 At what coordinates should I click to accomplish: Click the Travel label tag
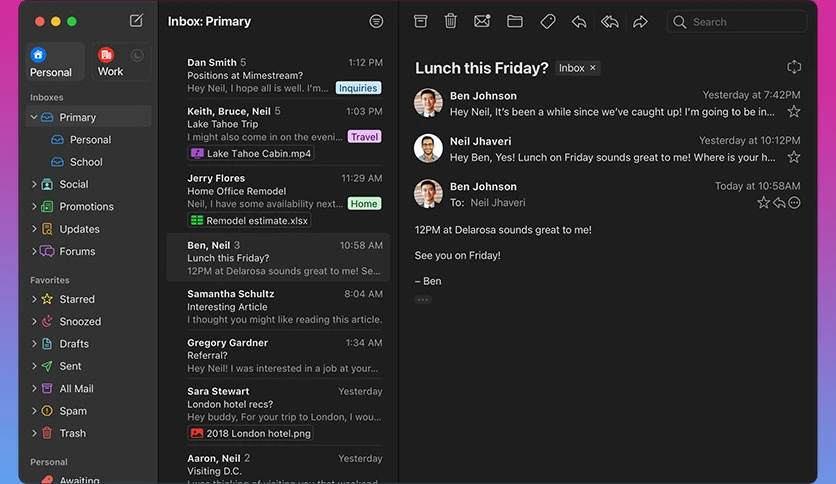(x=364, y=136)
